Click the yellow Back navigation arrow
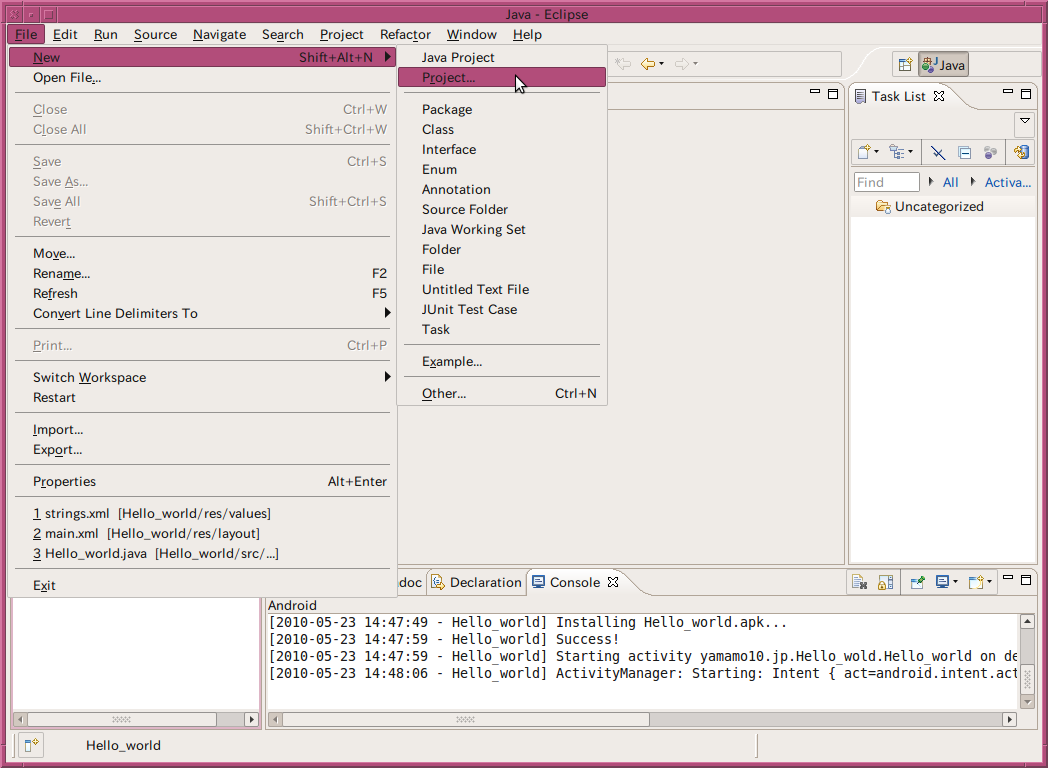This screenshot has width=1048, height=768. click(648, 63)
